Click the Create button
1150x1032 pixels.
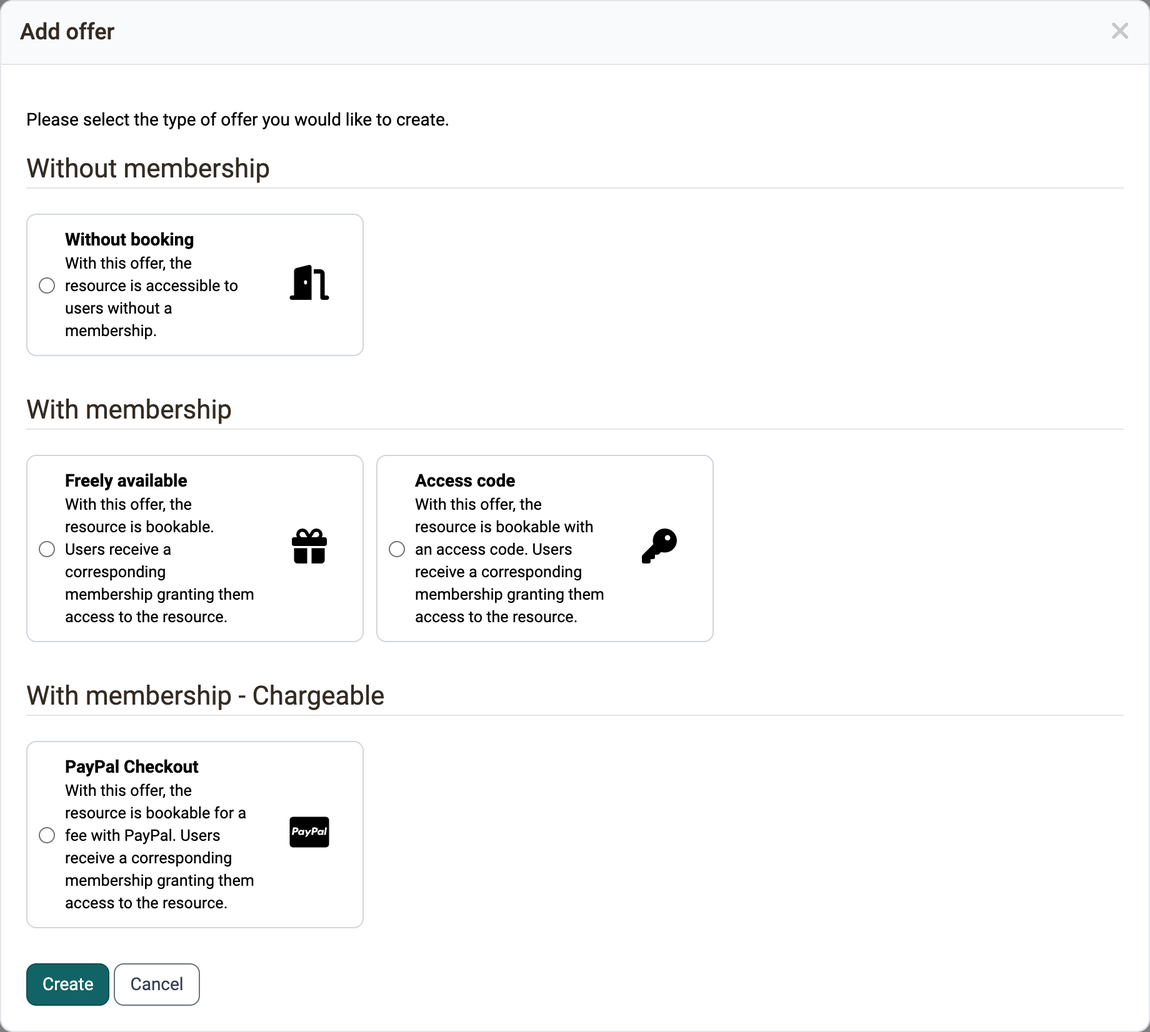click(x=67, y=984)
